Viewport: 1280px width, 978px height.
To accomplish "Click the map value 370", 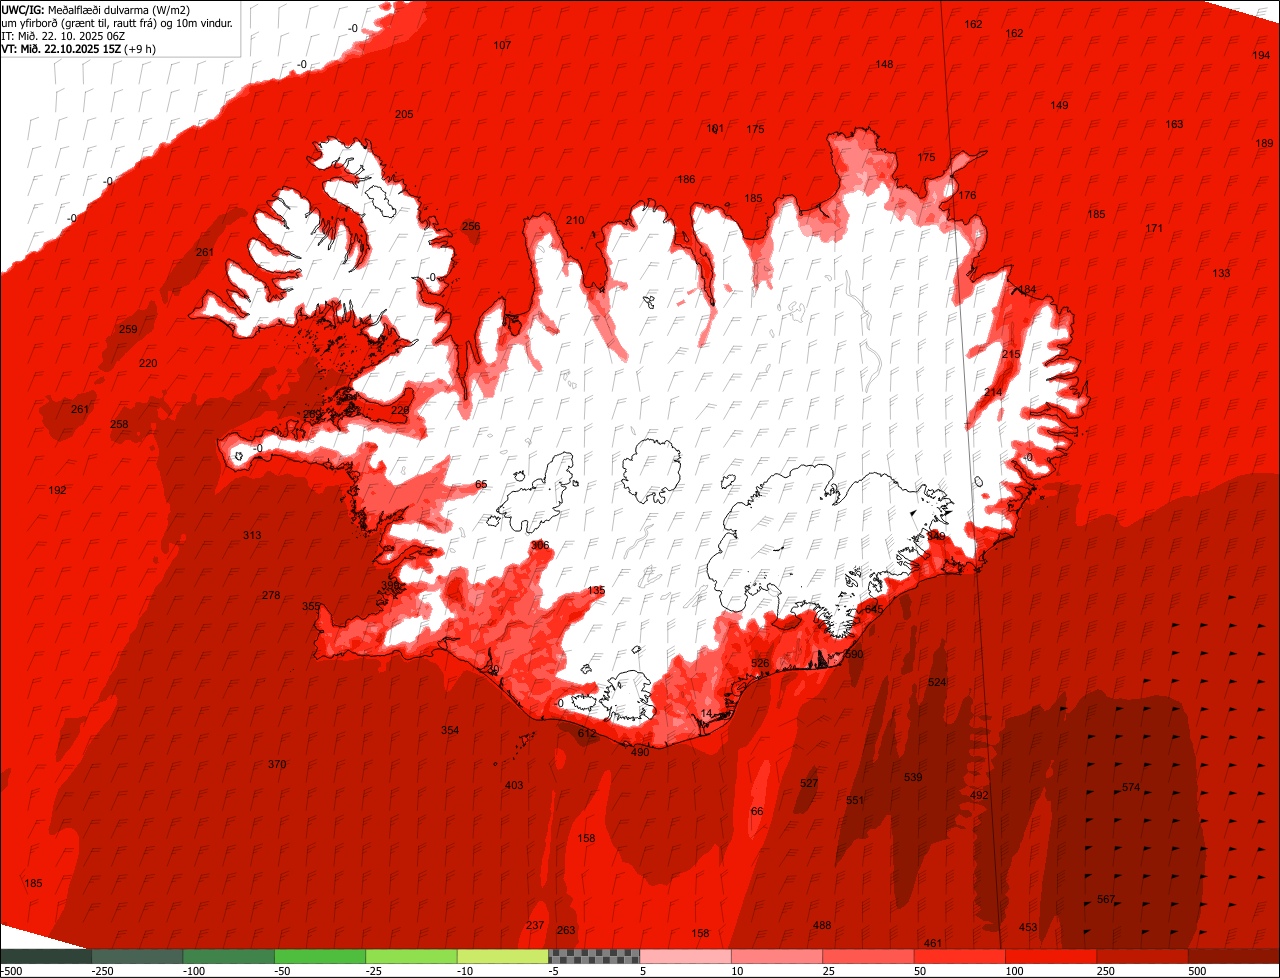I will click(277, 765).
